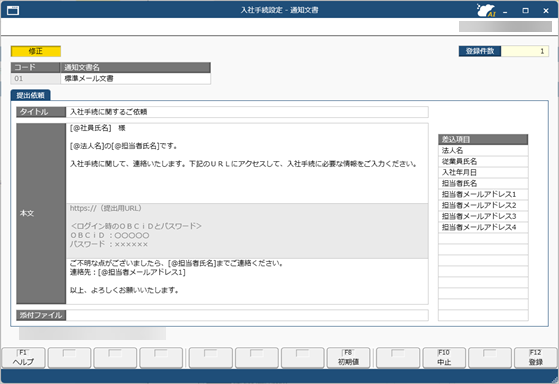
Task: Click the 修正 mode indicator
Action: (36, 51)
